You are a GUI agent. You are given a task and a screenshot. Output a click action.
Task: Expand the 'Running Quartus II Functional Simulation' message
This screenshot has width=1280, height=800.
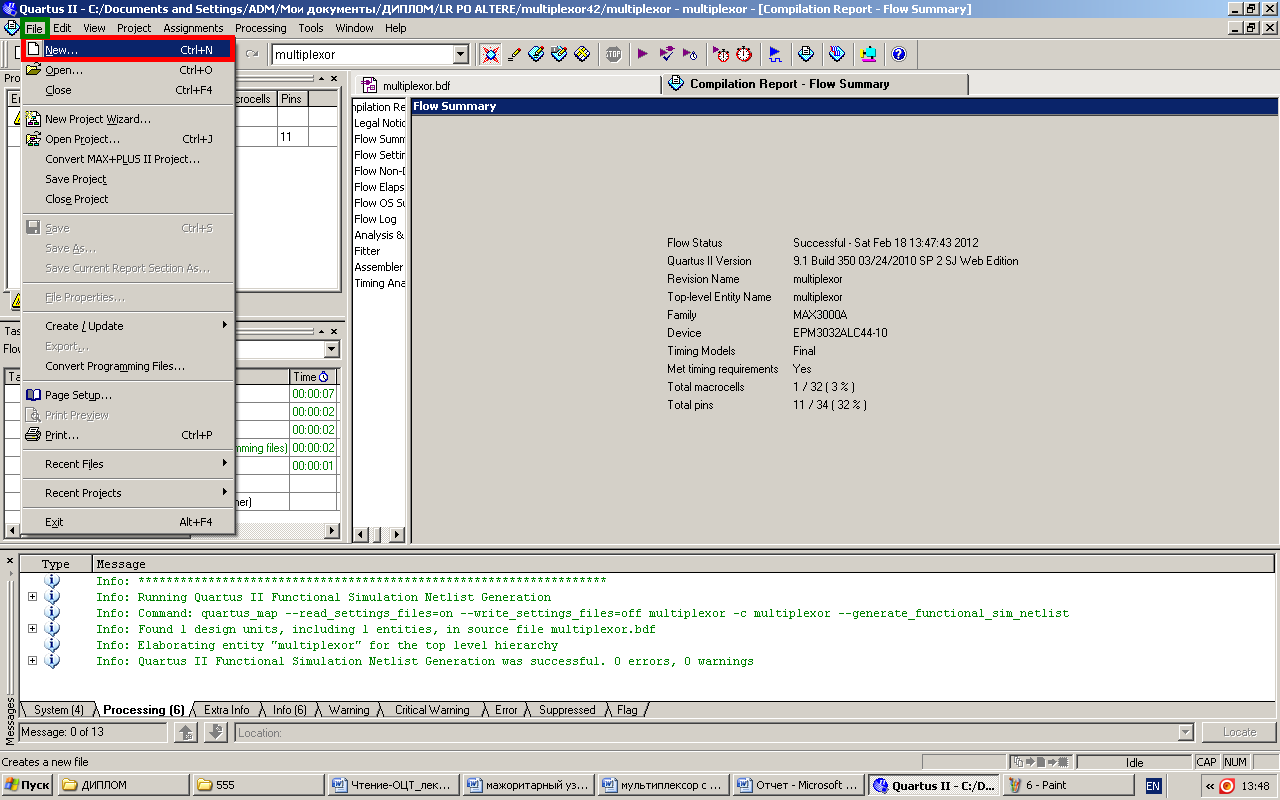32,597
